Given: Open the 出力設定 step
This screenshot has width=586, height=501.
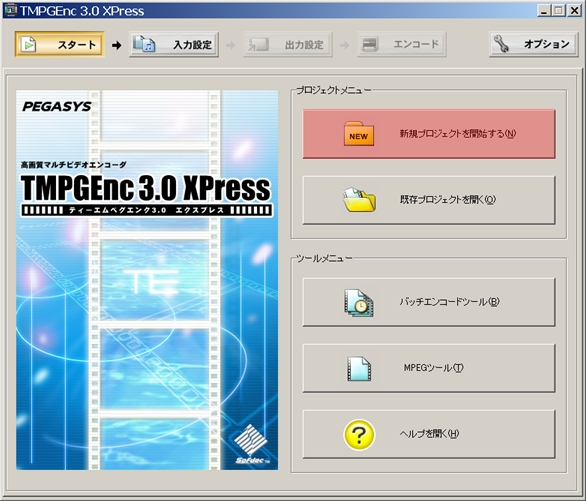Looking at the screenshot, I should pyautogui.click(x=288, y=44).
